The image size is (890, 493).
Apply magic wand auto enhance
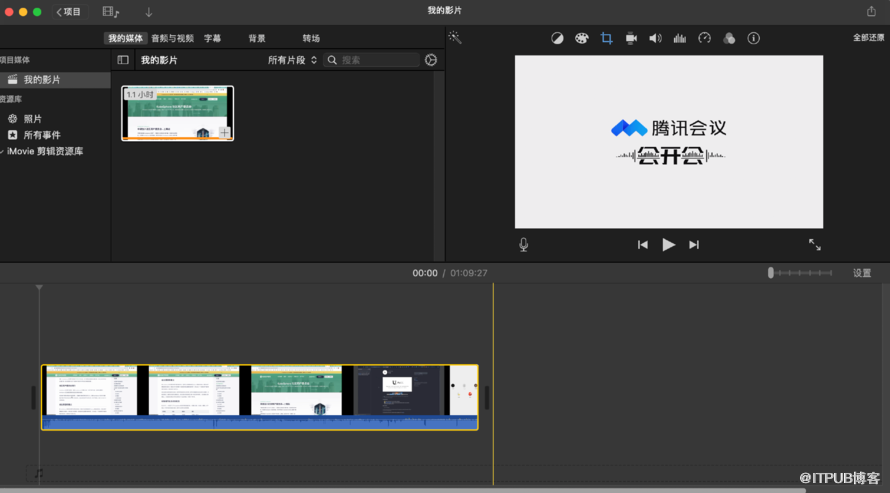click(x=455, y=37)
